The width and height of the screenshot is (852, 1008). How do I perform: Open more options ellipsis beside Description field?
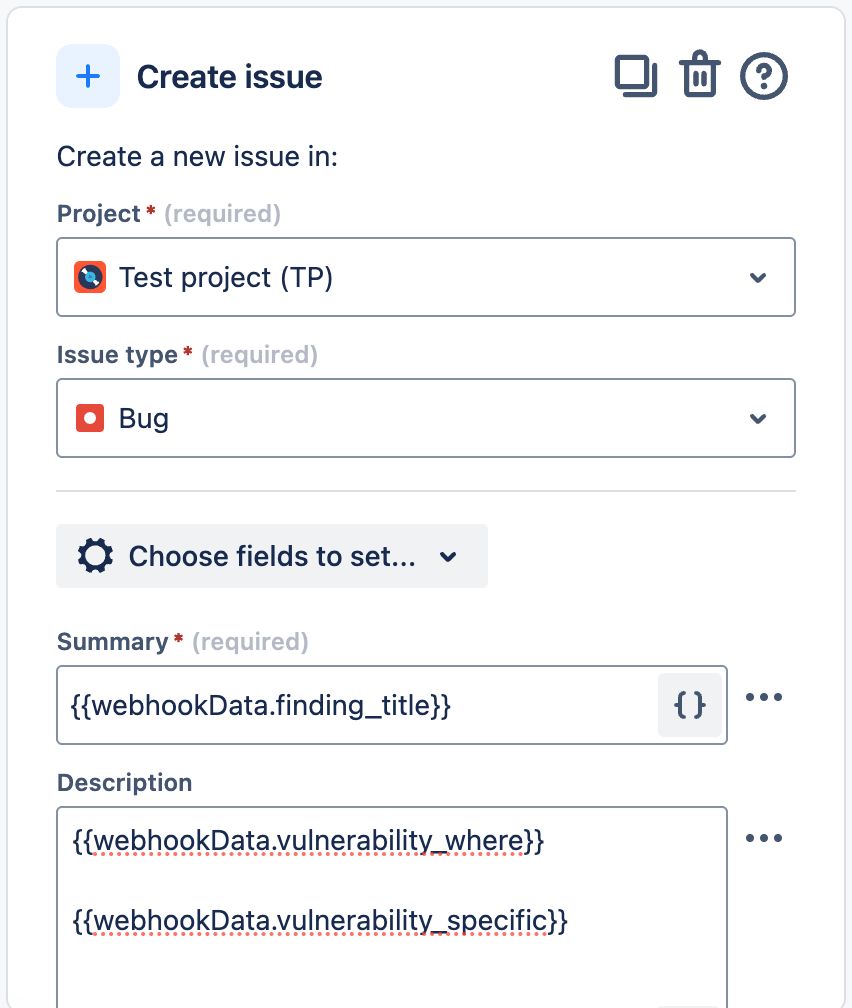(764, 838)
